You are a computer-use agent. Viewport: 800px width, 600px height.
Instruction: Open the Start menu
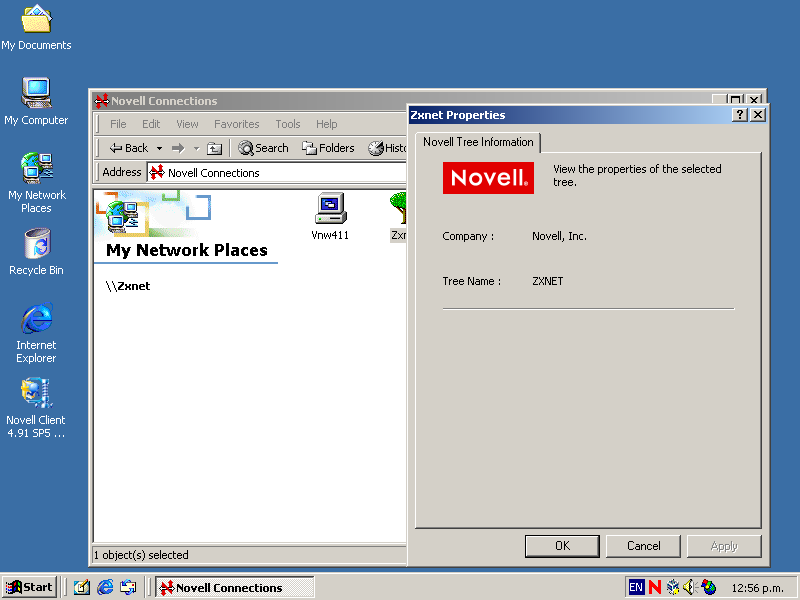tap(29, 587)
